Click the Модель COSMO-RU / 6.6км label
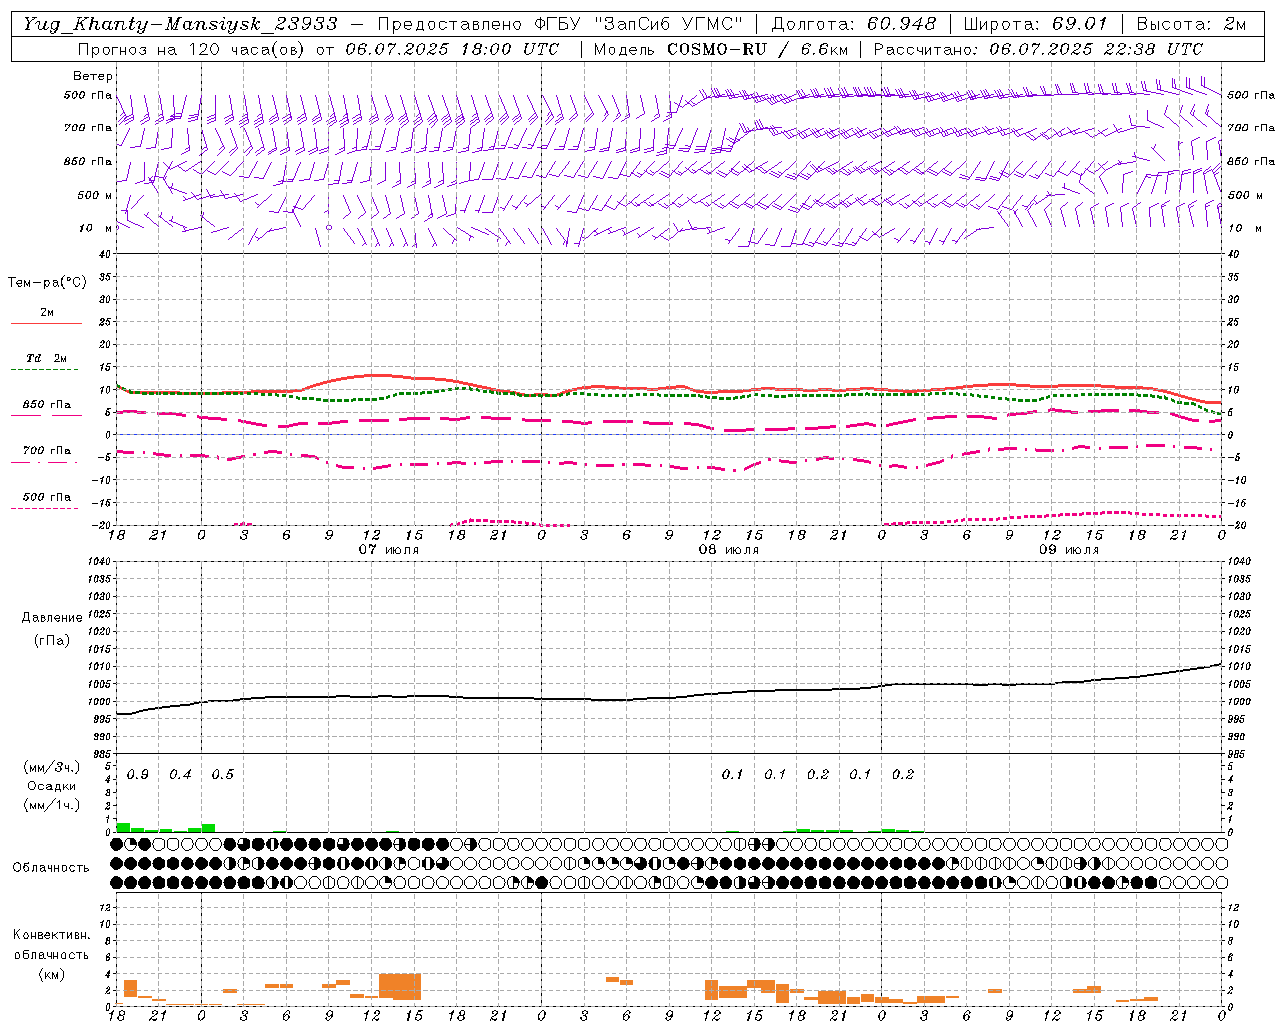This screenshot has height=1024, width=1280. click(x=720, y=49)
